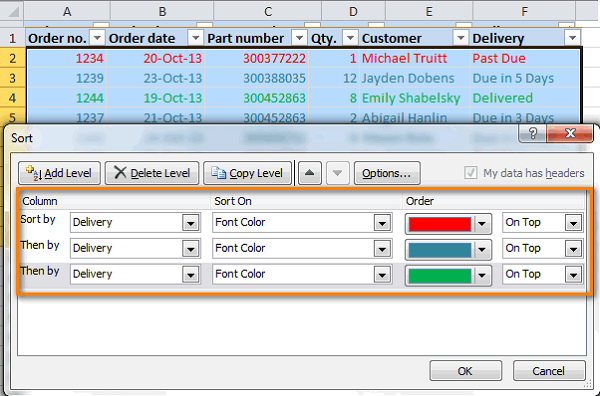The width and height of the screenshot is (600, 396).
Task: Open the Customer column filter dropdown
Action: [461, 38]
